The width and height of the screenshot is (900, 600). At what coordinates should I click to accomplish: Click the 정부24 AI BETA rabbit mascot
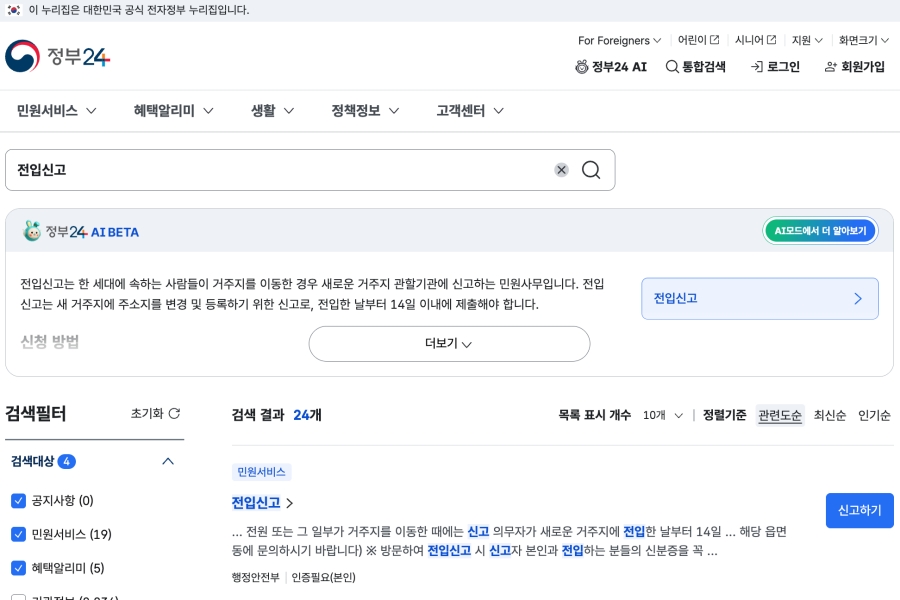tap(32, 231)
